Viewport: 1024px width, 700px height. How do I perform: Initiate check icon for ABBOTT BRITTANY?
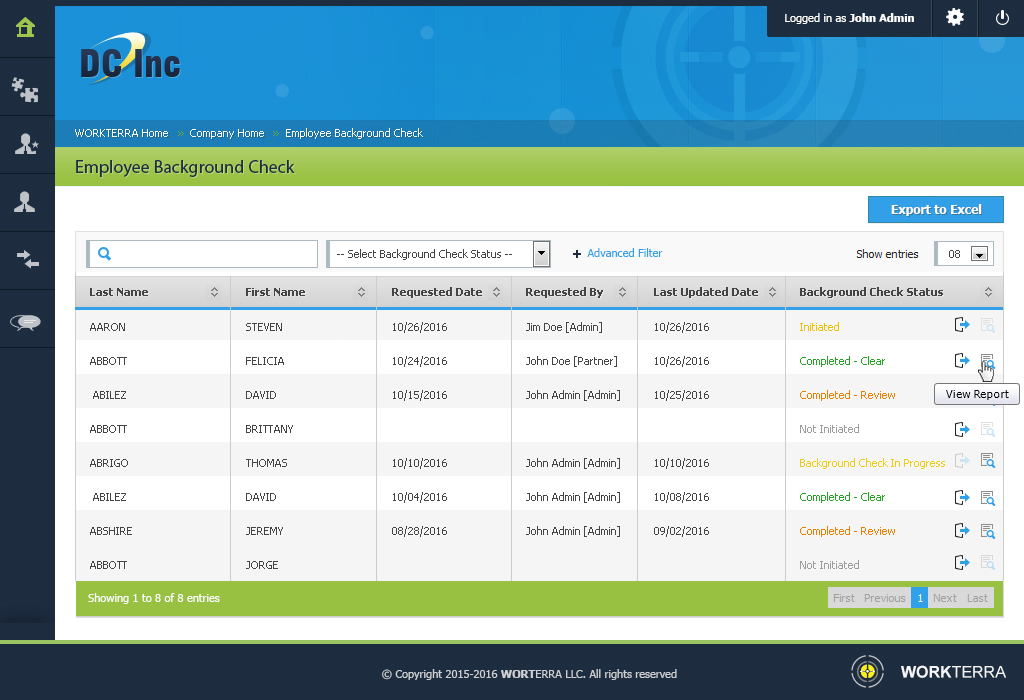click(961, 429)
